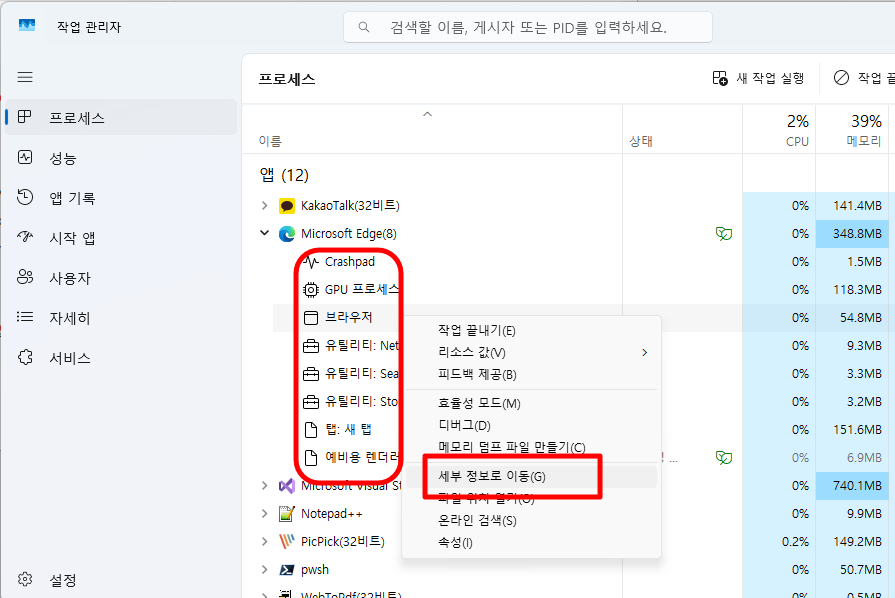Click the Task Manager app icon
Viewport: 895px width, 598px height.
click(27, 26)
